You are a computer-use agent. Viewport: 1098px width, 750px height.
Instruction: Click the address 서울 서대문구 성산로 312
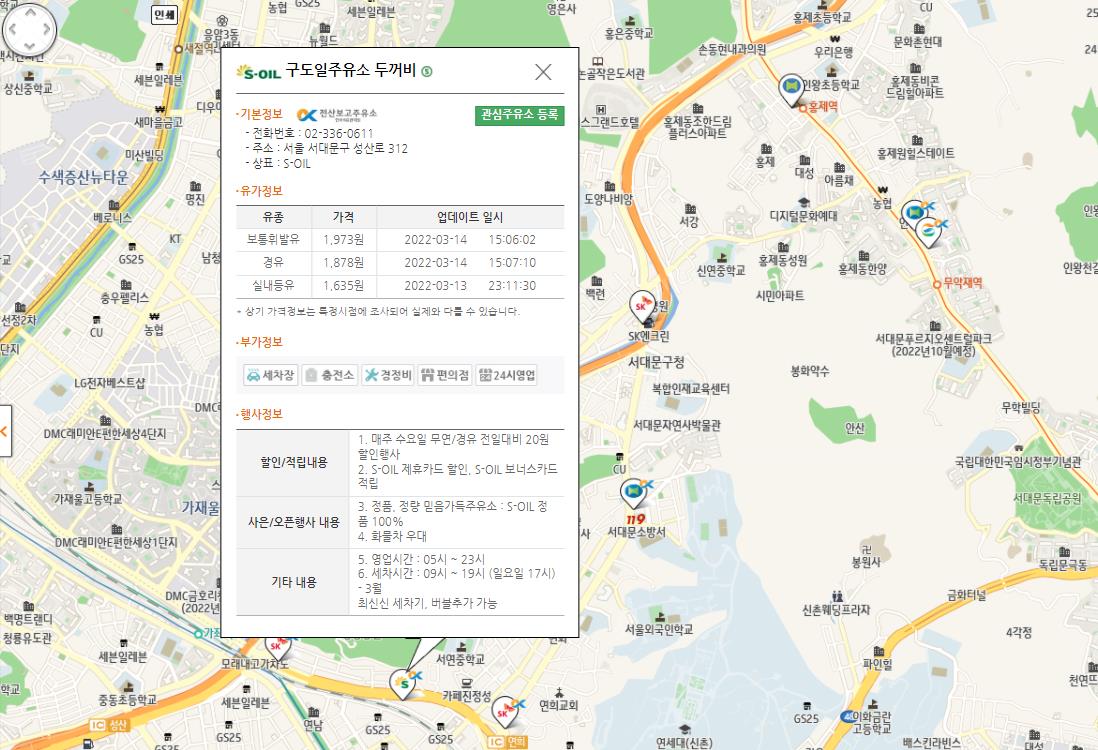click(x=345, y=148)
